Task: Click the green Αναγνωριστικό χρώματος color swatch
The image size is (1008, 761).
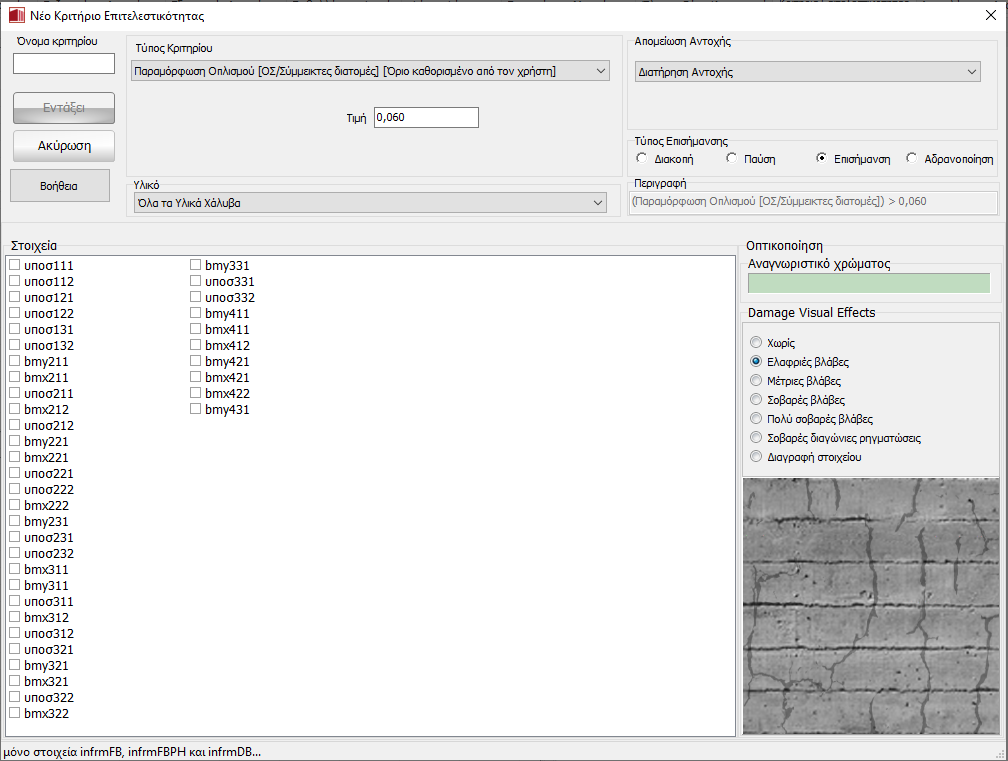Action: [868, 283]
